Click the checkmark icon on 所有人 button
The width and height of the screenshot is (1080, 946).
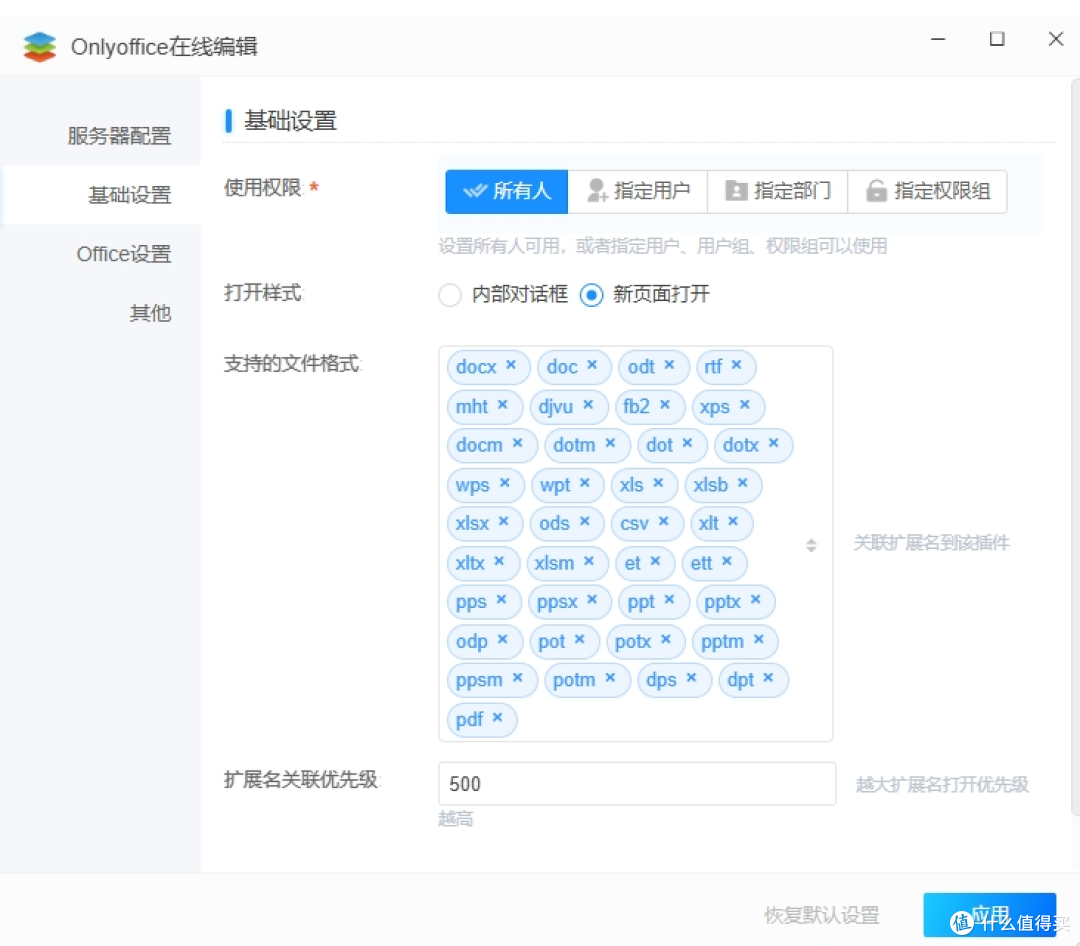(x=476, y=191)
